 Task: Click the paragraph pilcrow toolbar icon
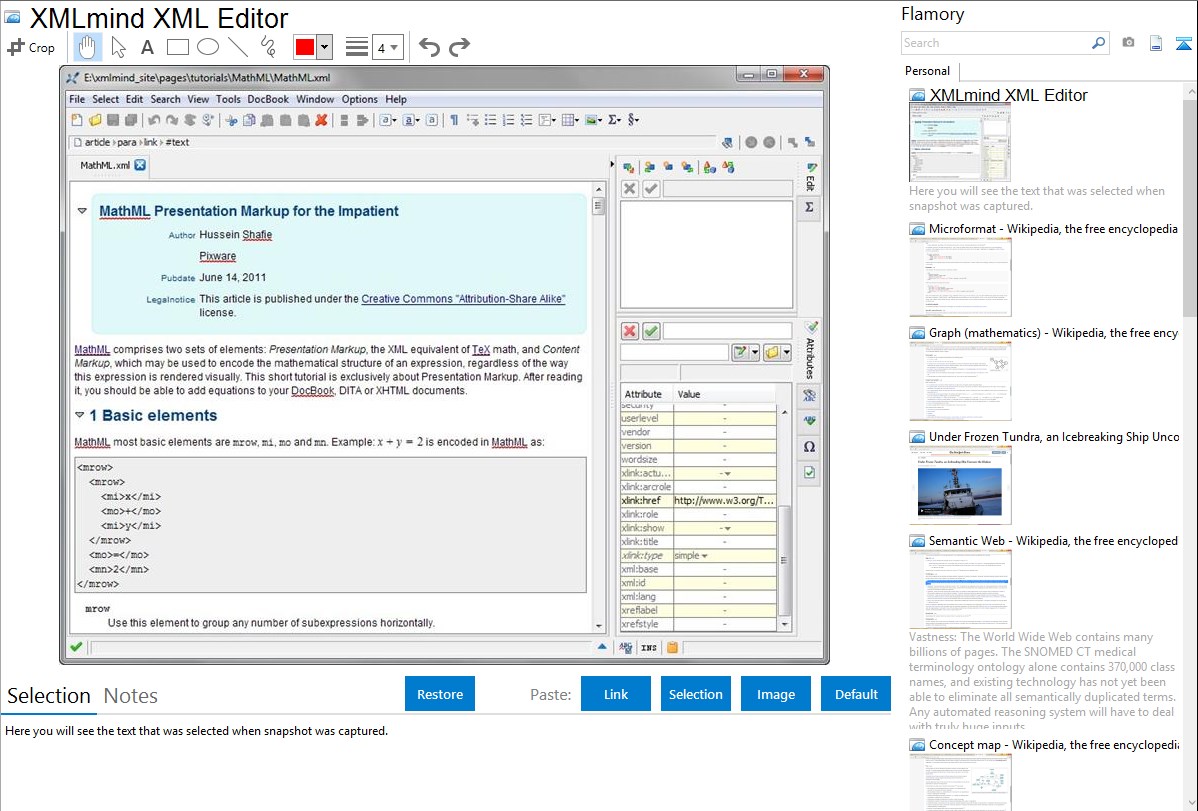(454, 120)
